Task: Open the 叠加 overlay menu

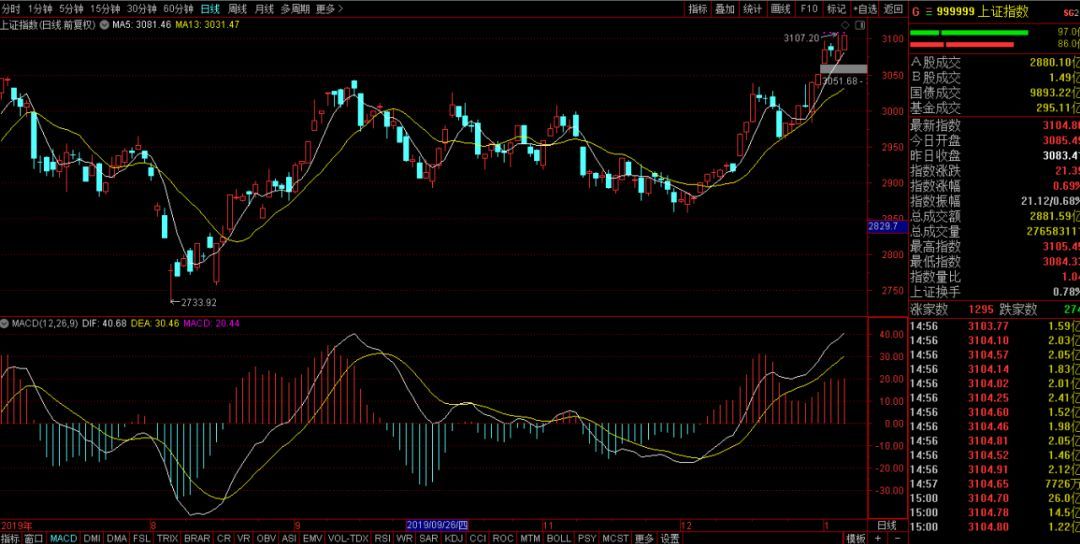Action: click(724, 8)
